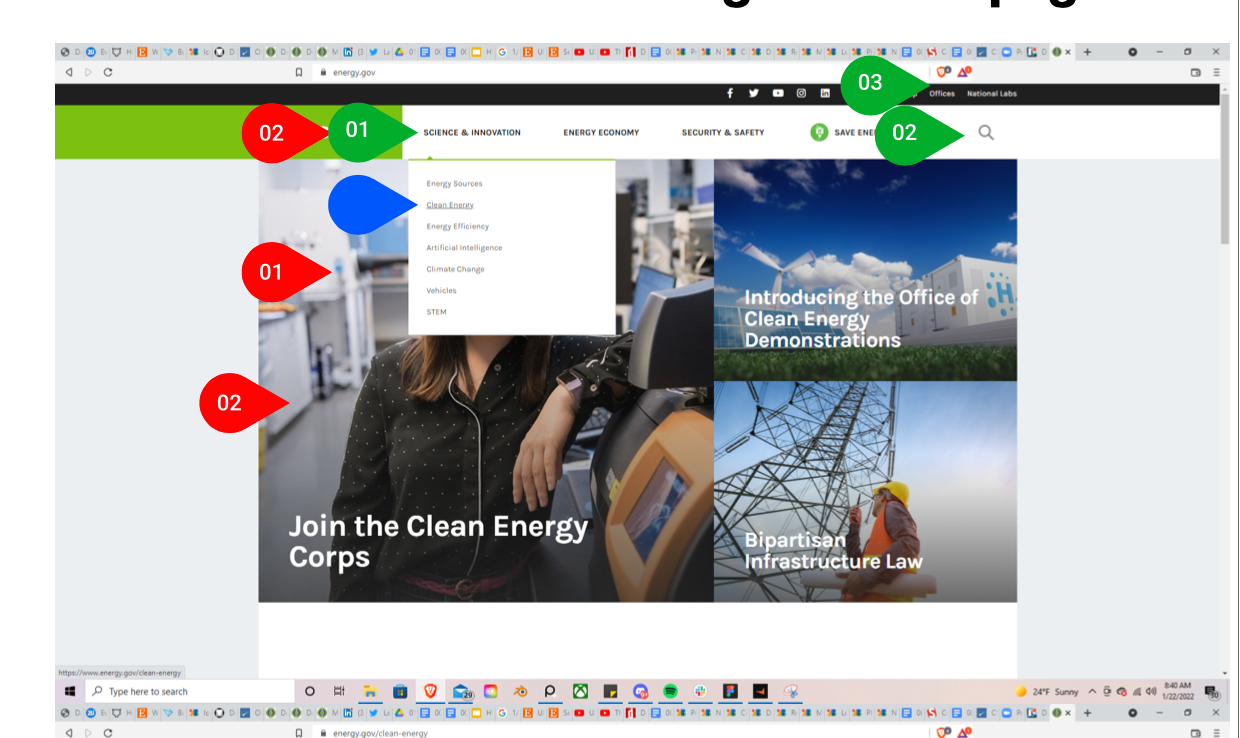The height and width of the screenshot is (738, 1240).
Task: Open Spotify from the taskbar
Action: 670,691
